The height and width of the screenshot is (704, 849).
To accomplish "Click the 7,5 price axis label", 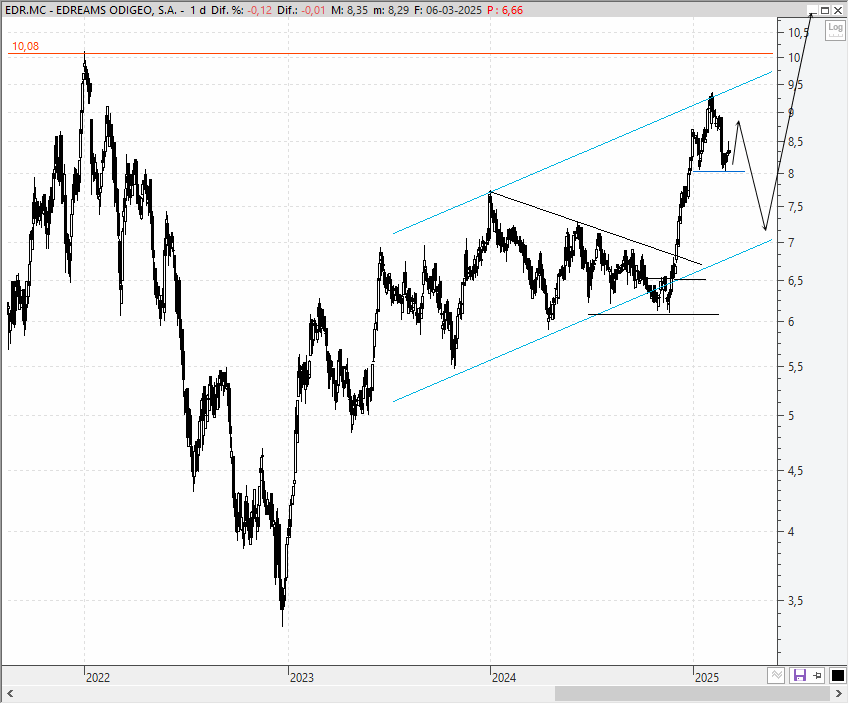I will click(x=795, y=207).
